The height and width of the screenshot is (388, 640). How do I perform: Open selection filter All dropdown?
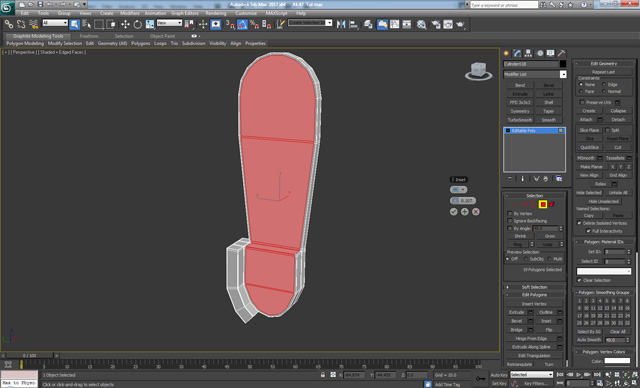[x=55, y=23]
